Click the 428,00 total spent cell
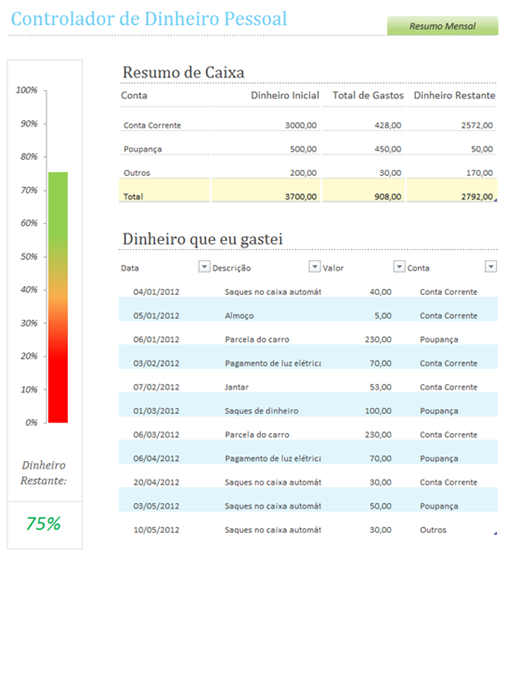Image resolution: width=520 pixels, height=675 pixels. click(x=388, y=125)
